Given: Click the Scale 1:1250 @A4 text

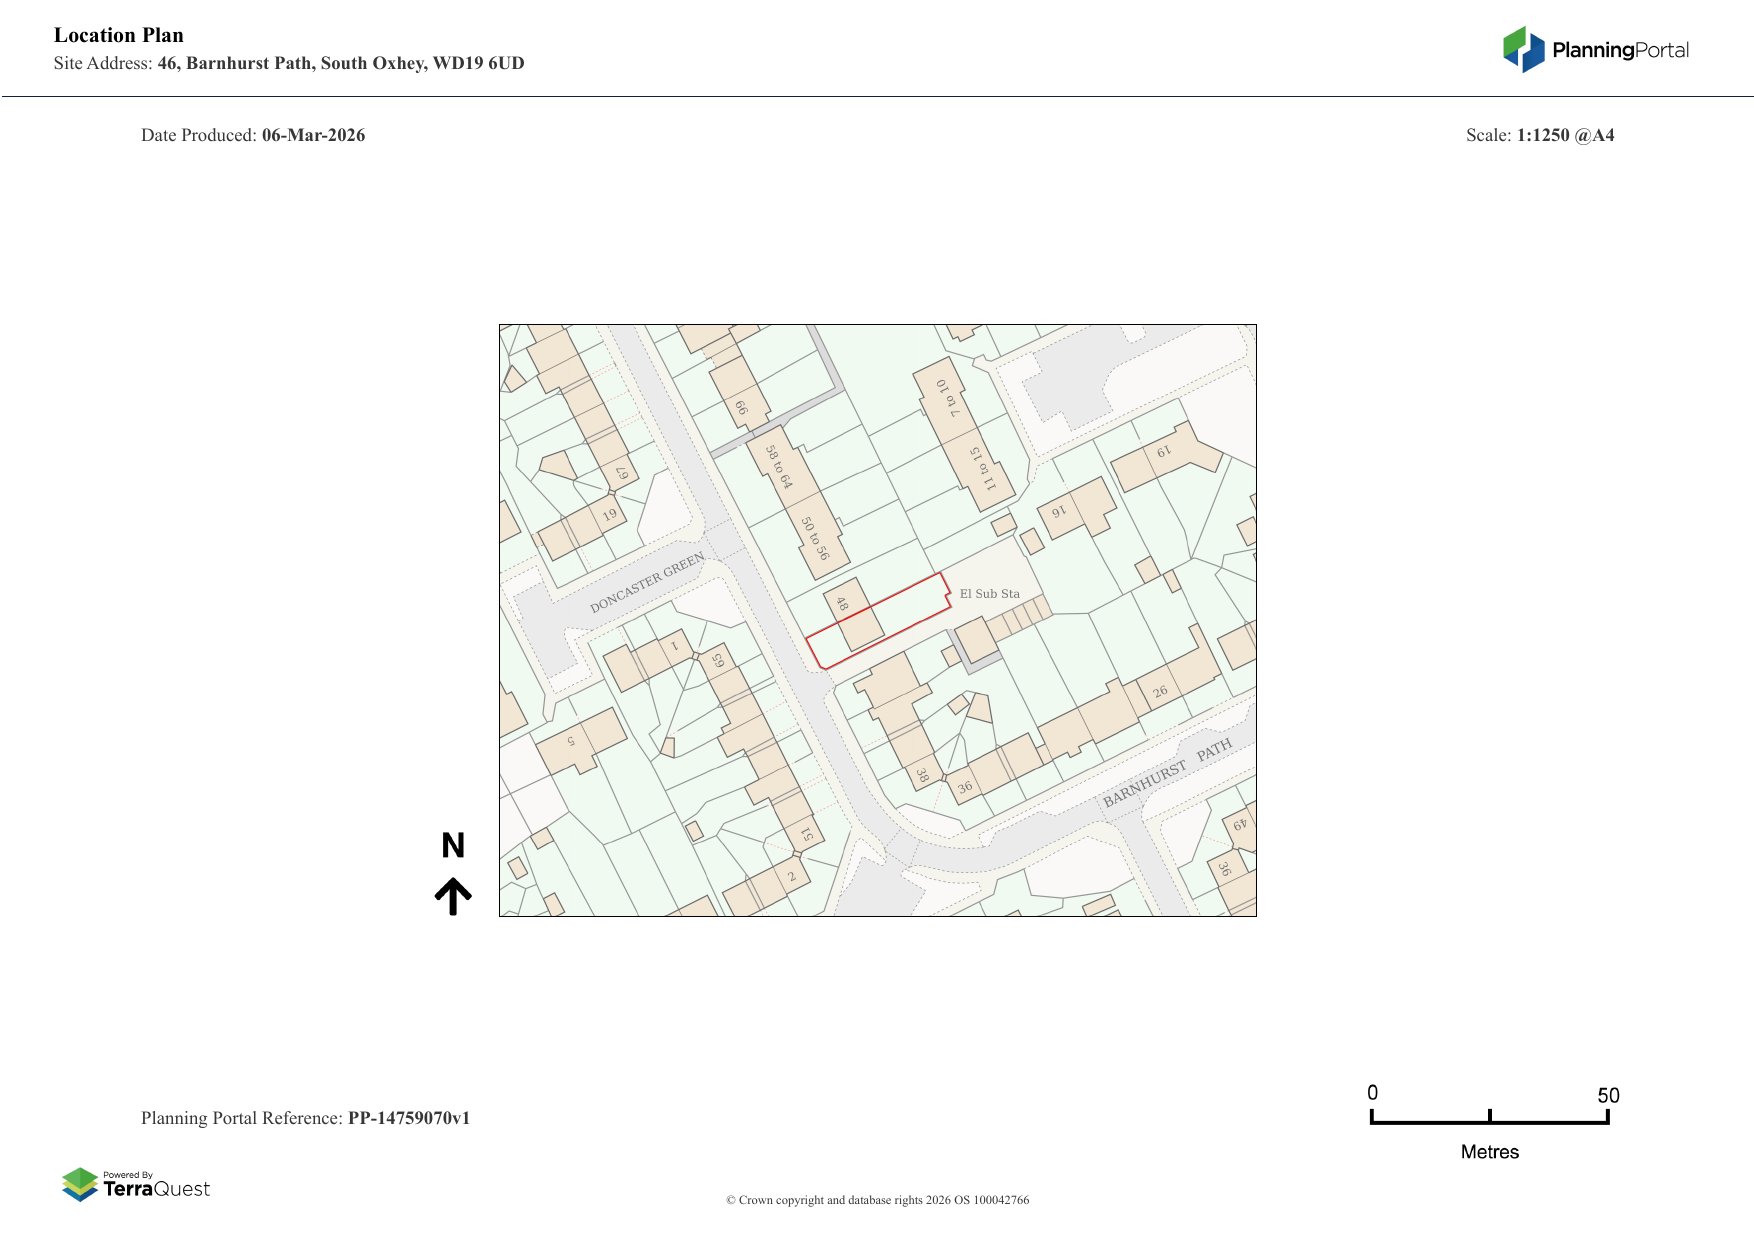Looking at the screenshot, I should tap(1539, 135).
